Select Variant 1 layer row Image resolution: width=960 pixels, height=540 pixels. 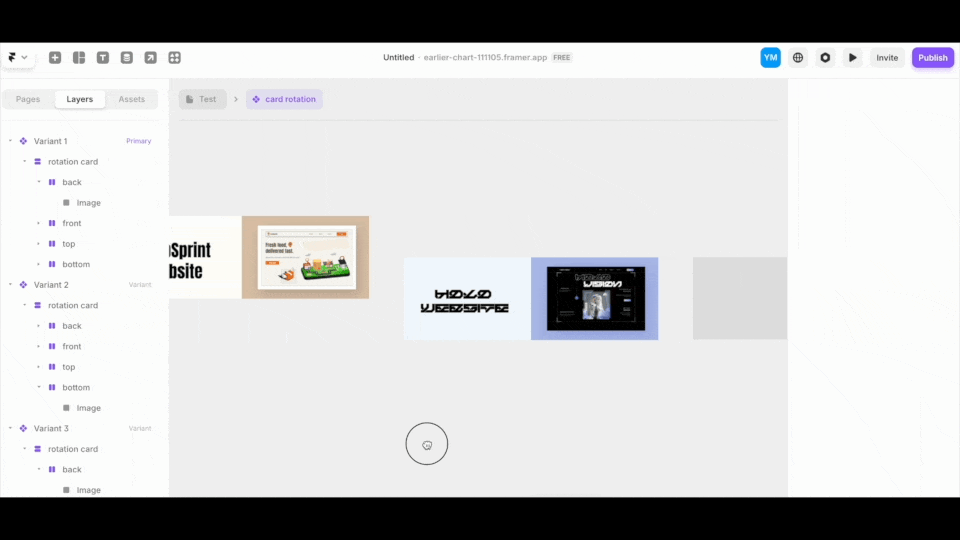[81, 141]
